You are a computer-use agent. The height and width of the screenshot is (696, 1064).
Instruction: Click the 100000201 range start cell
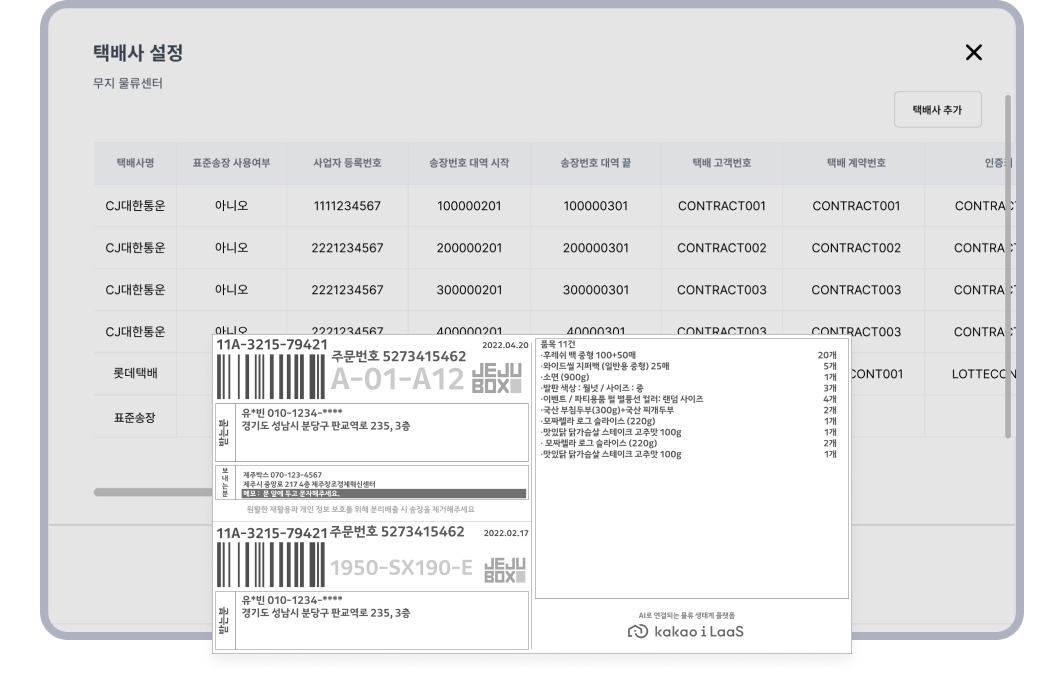(469, 206)
